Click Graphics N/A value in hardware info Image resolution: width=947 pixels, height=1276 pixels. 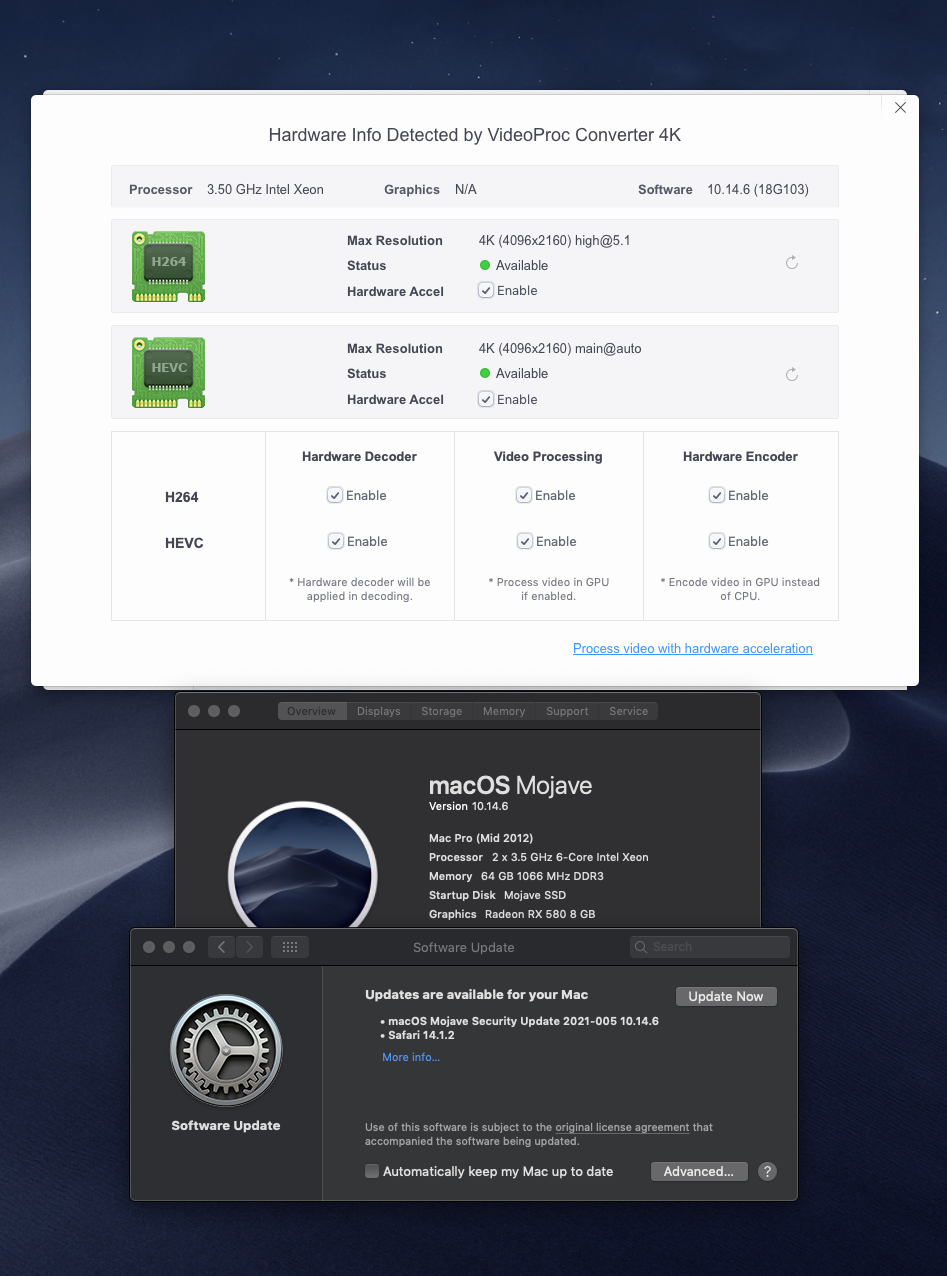(466, 189)
